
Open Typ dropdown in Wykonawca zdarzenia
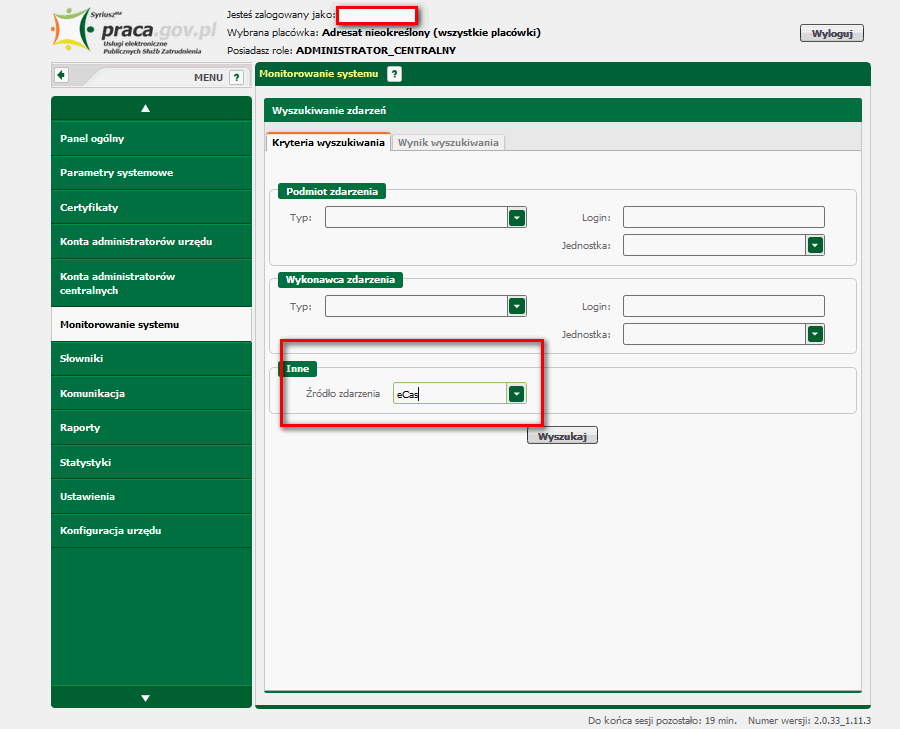coord(517,306)
